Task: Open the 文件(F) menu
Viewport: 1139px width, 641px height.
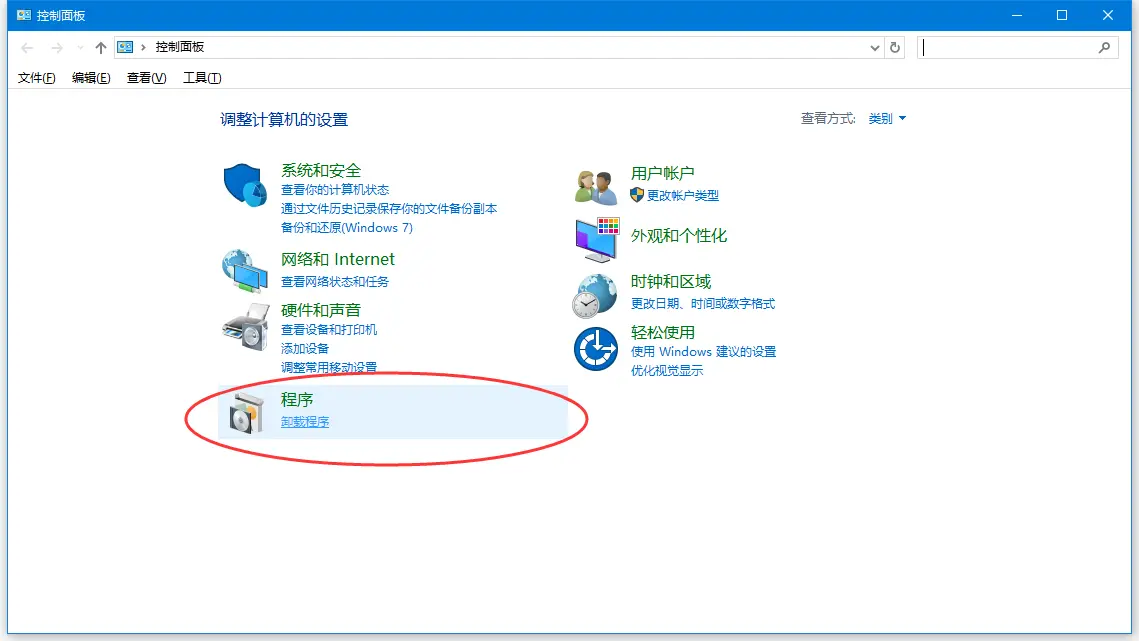Action: tap(36, 78)
